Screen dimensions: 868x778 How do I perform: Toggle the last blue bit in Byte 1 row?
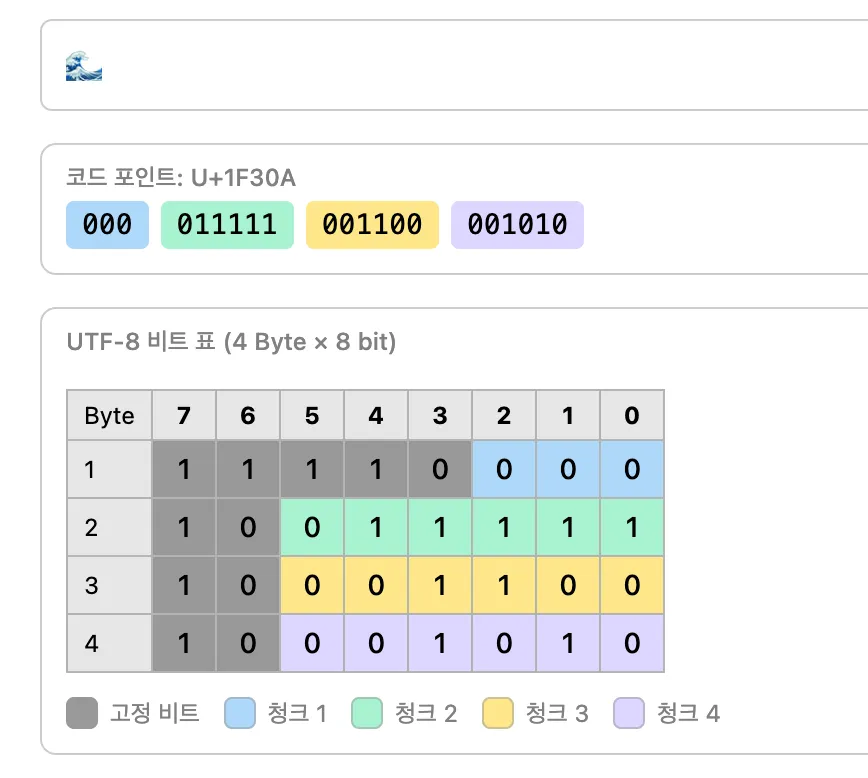click(x=631, y=470)
